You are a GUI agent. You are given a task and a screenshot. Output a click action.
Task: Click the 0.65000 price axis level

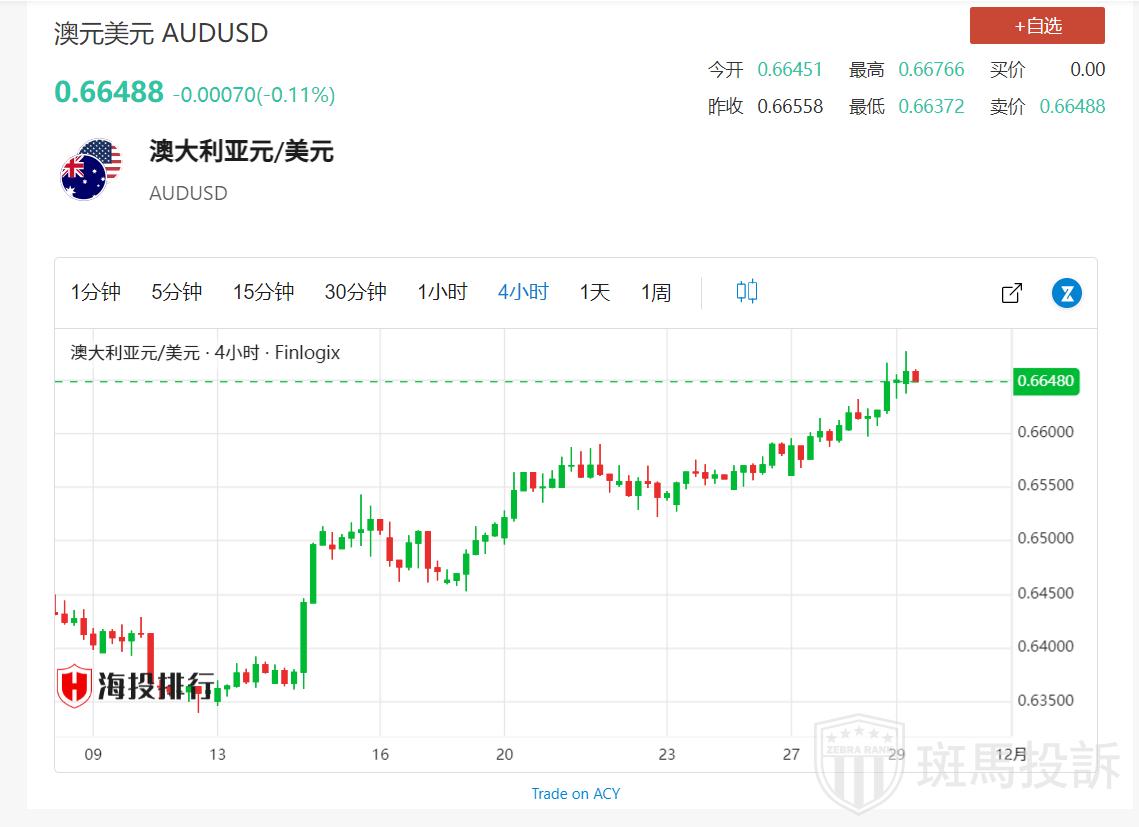(1045, 539)
